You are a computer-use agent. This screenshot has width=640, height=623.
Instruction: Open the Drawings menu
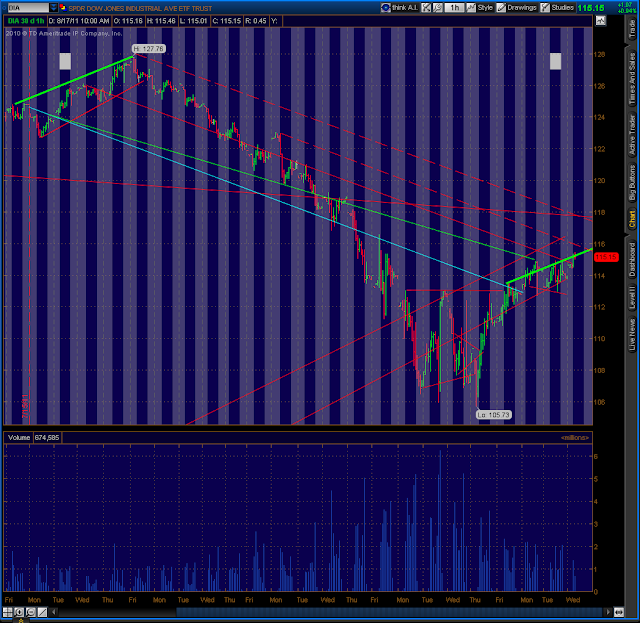[x=517, y=7]
